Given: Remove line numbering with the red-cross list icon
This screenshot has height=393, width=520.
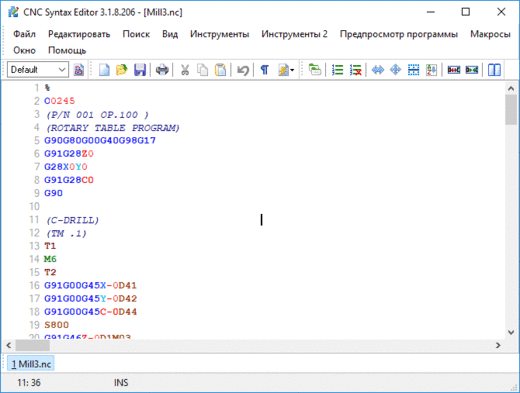Looking at the screenshot, I should point(356,70).
